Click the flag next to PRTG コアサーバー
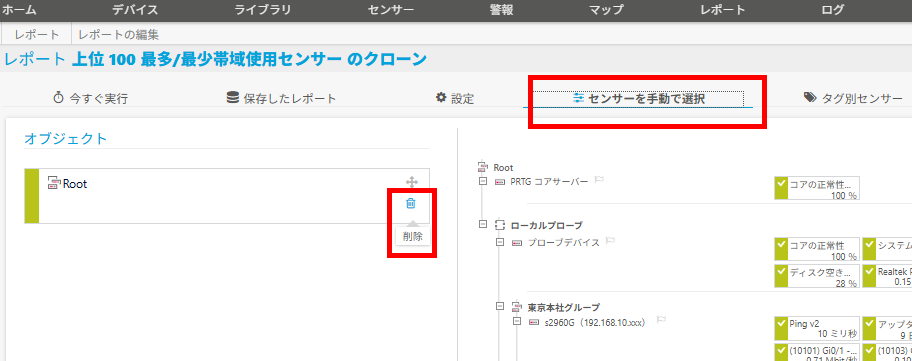 (599, 181)
